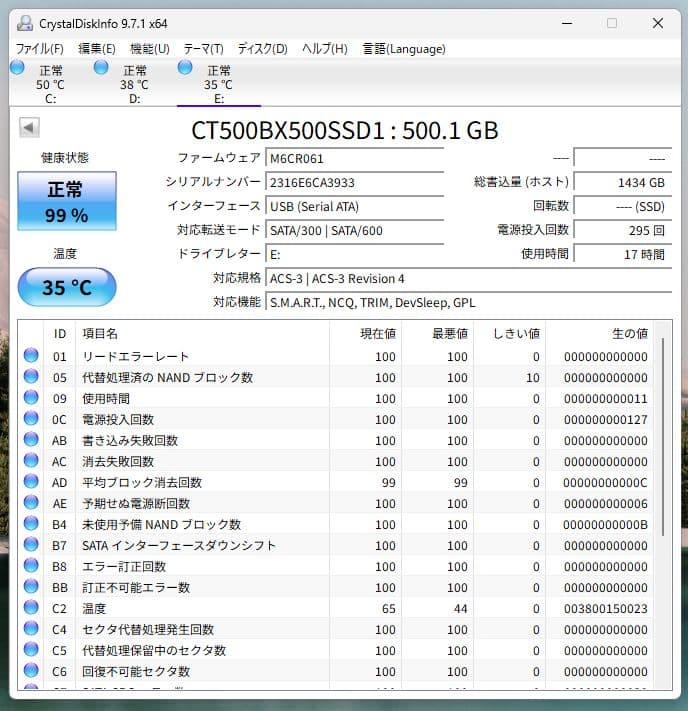Select the E: drive status orb
Viewport: 688px width, 711px height.
pyautogui.click(x=185, y=68)
